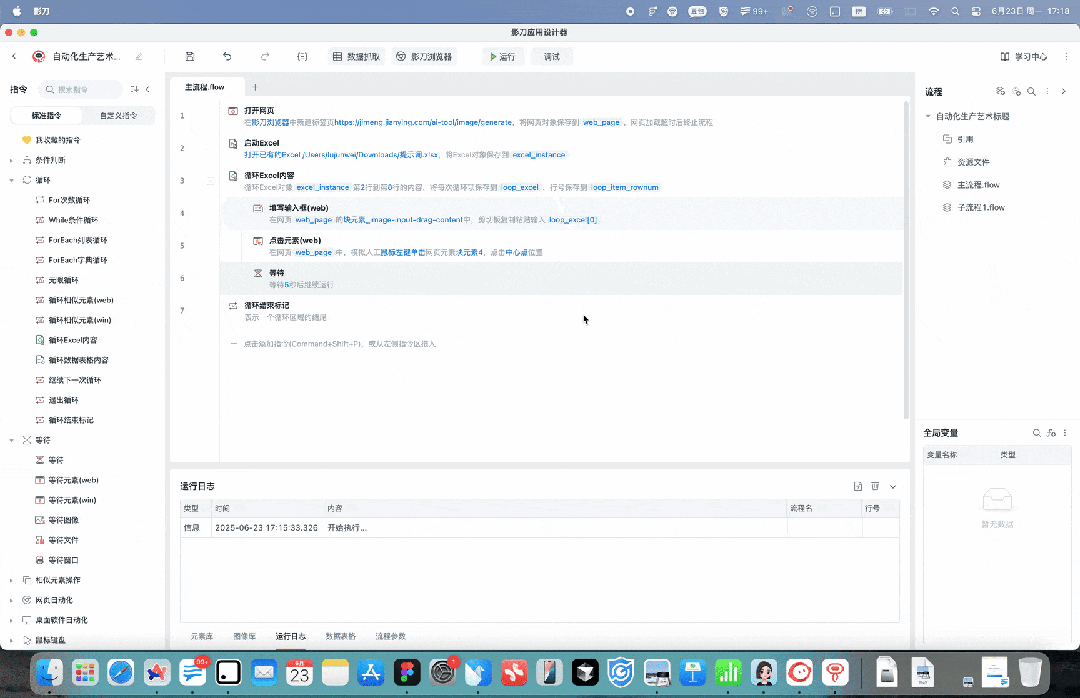Click the 运行 button
This screenshot has width=1080, height=698.
(x=503, y=57)
